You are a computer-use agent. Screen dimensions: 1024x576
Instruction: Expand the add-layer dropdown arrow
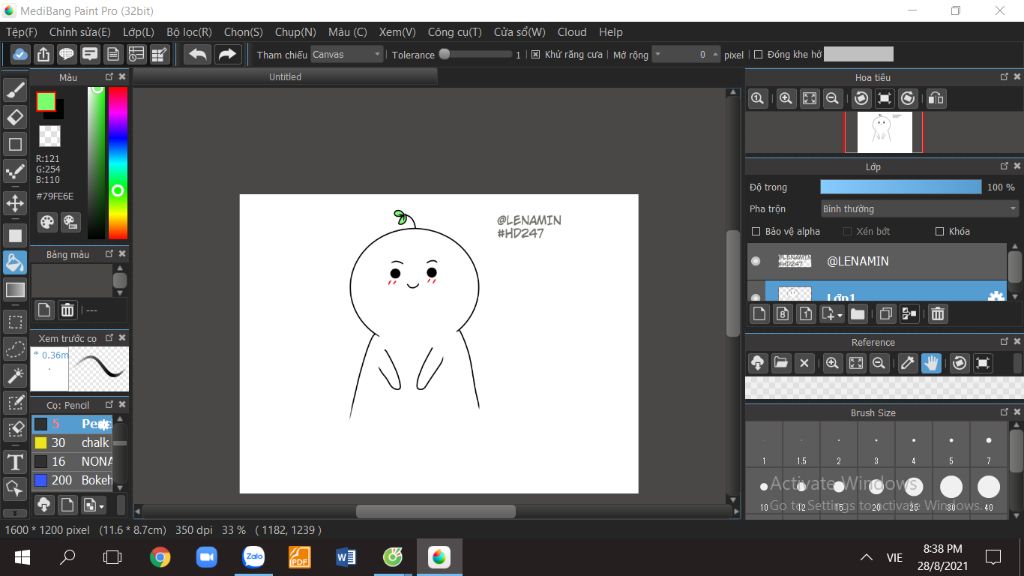pyautogui.click(x=839, y=315)
